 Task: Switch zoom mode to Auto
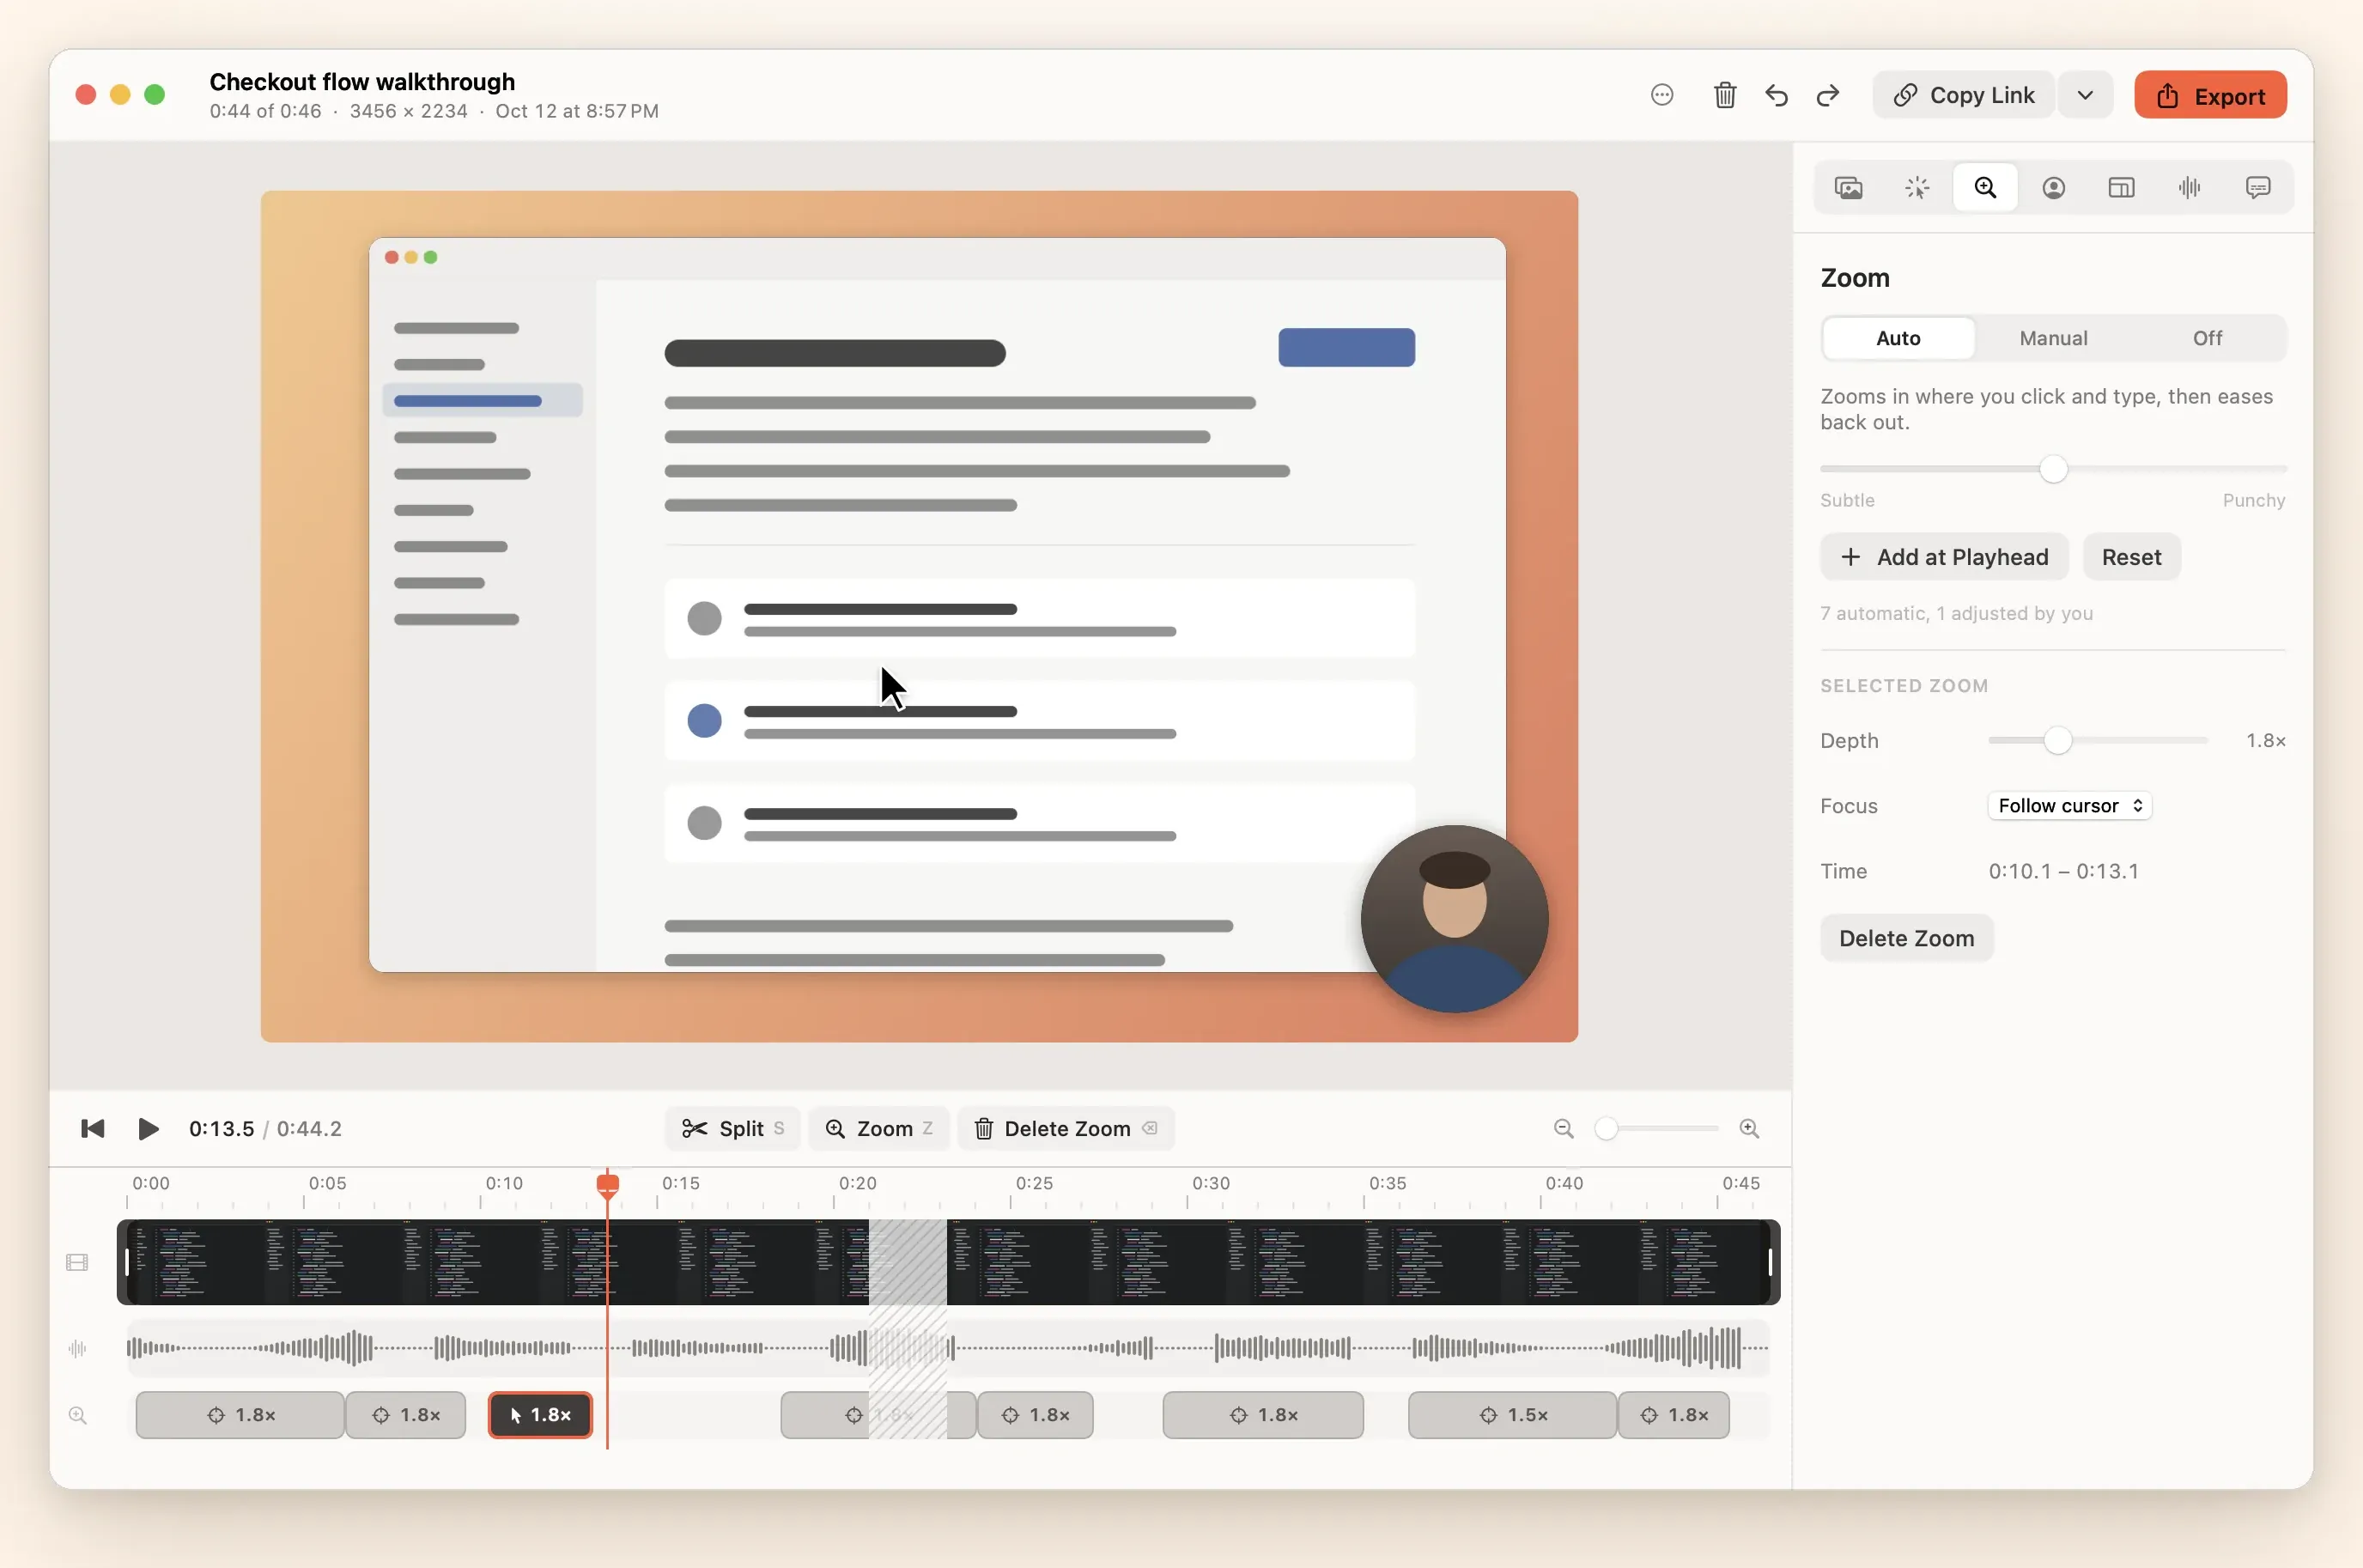(x=1897, y=338)
